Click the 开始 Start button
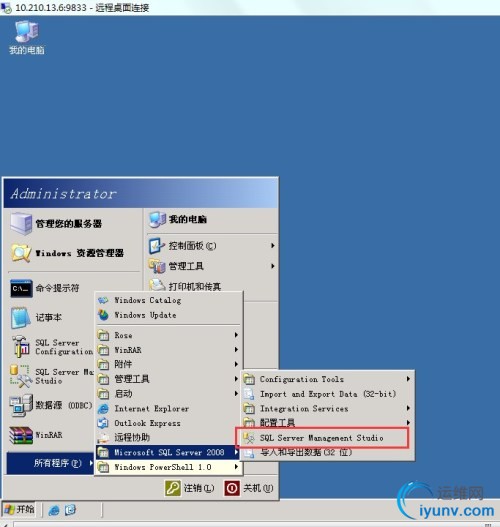Screen dimensions: 500x527 coord(19,510)
